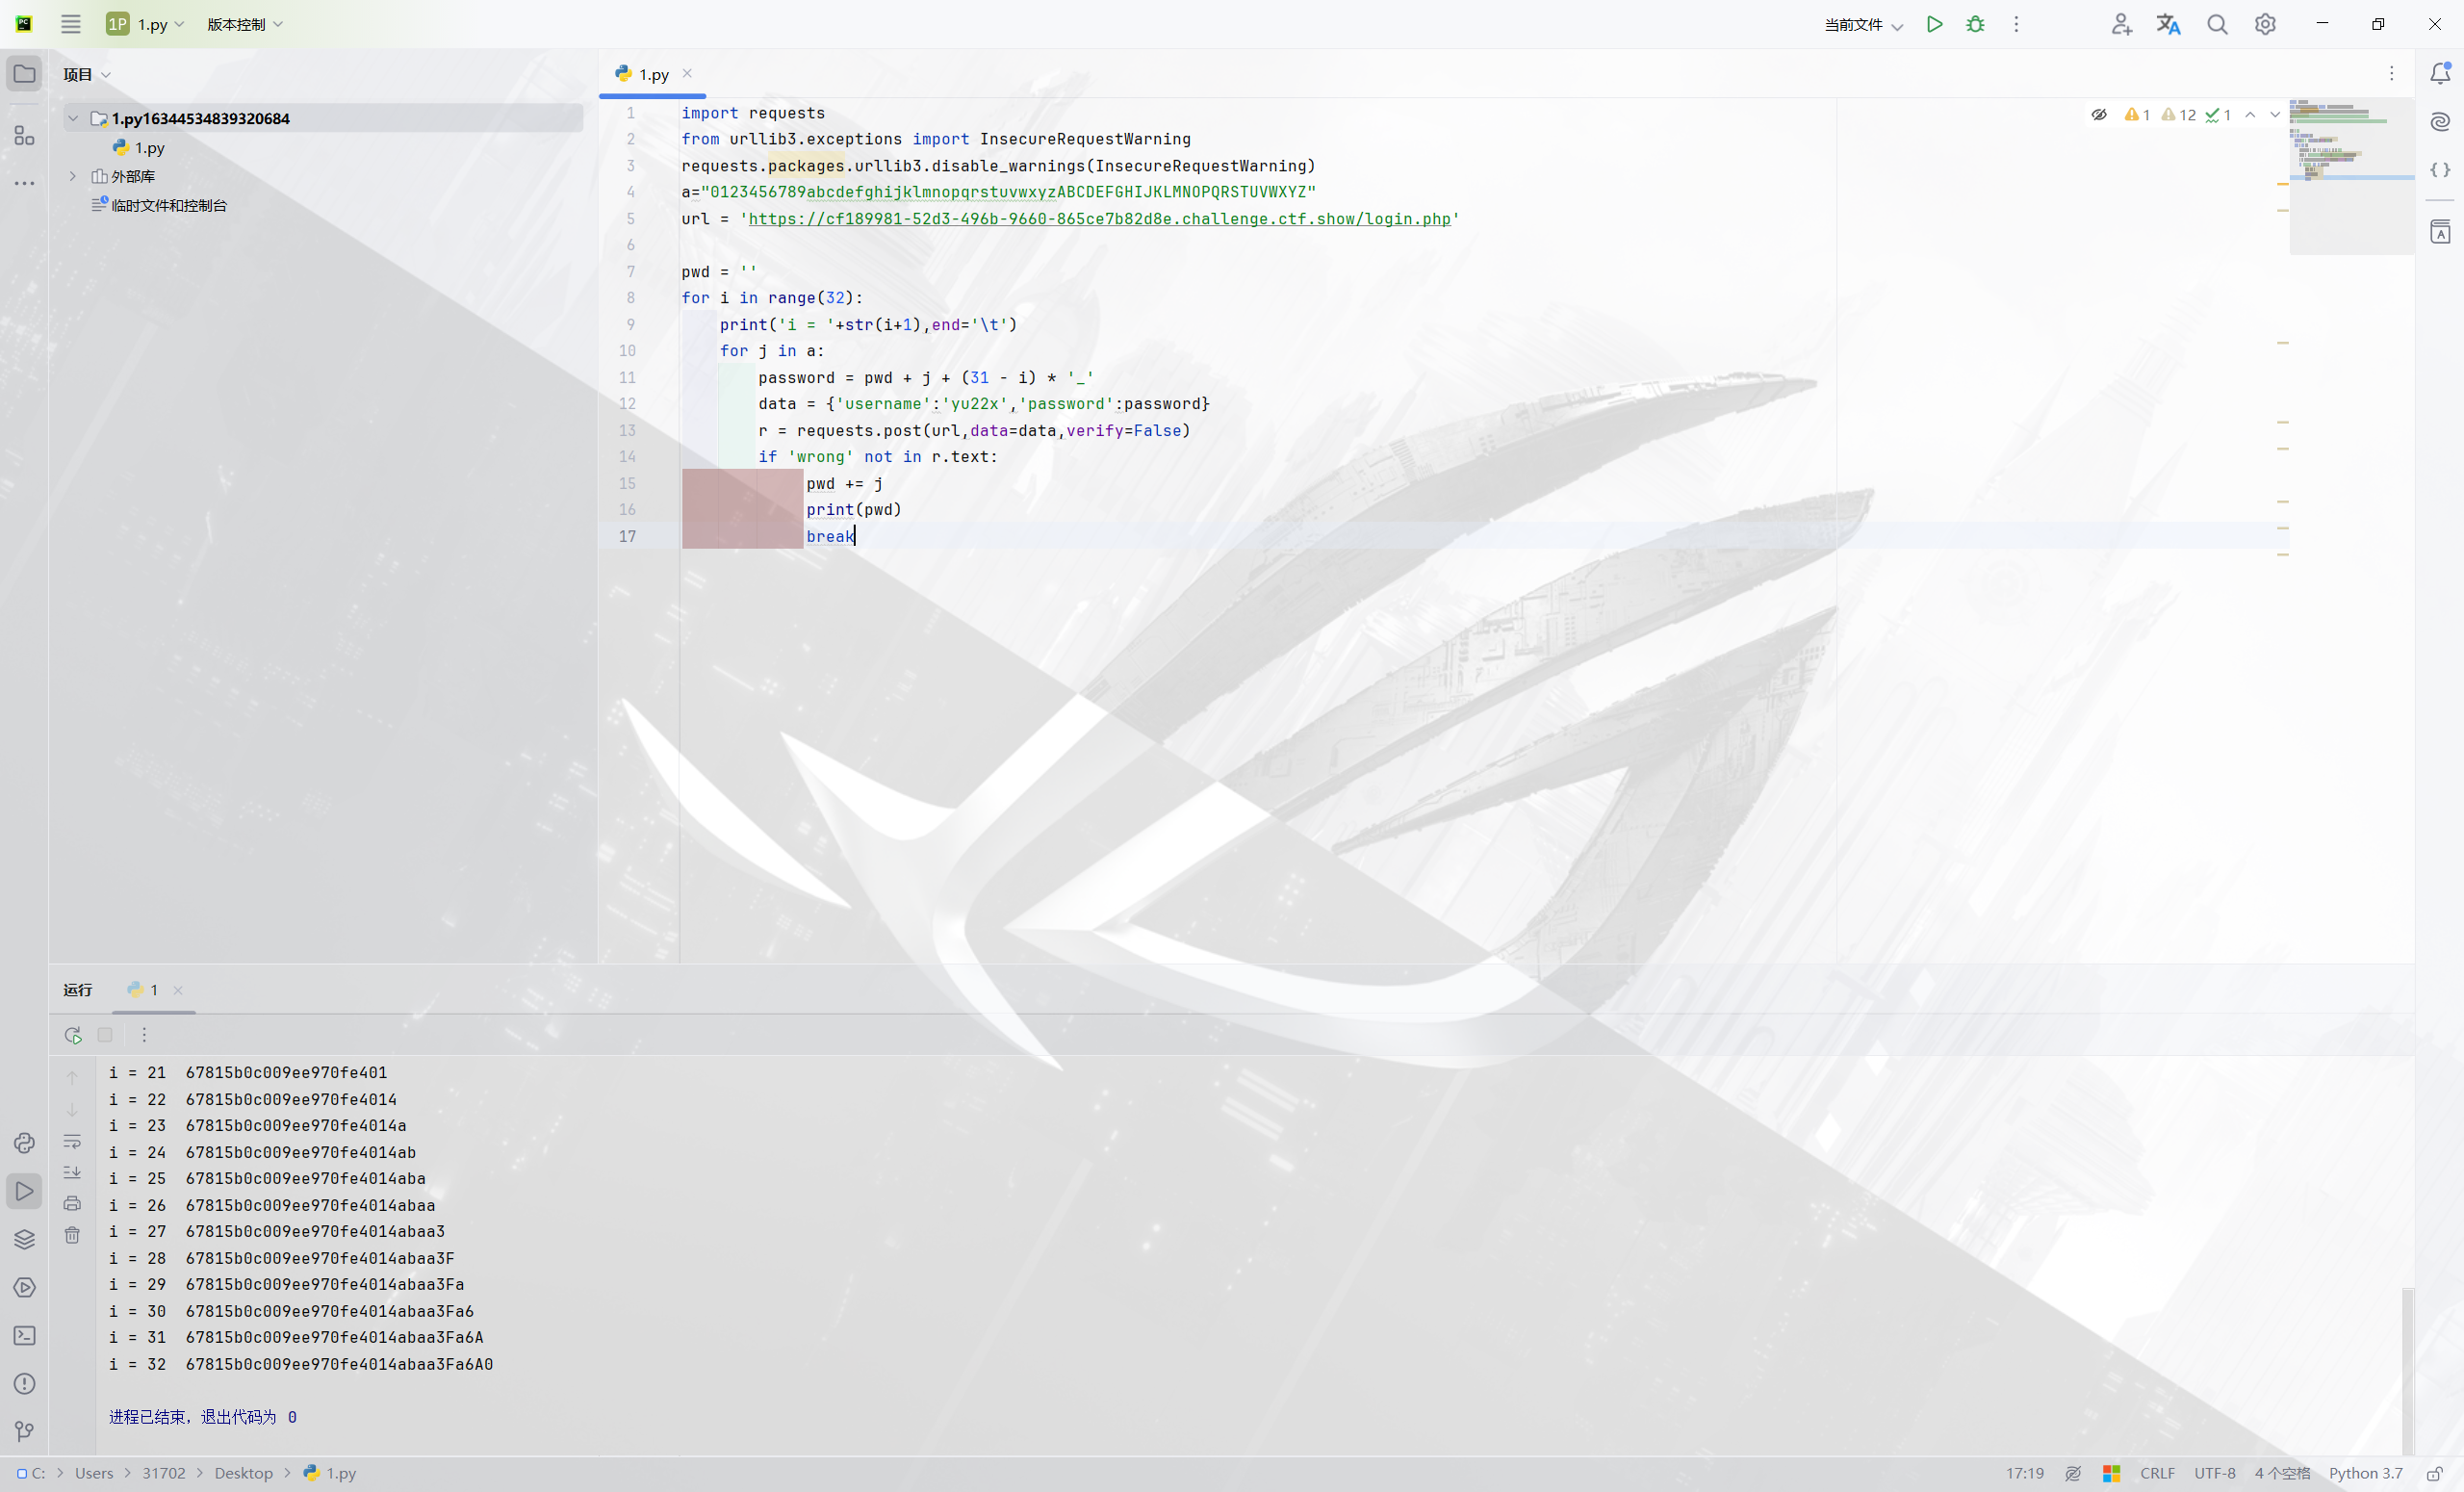Screen dimensions: 2464x1492
Task: Open the ctf.show login.php URL link
Action: (x=1099, y=218)
